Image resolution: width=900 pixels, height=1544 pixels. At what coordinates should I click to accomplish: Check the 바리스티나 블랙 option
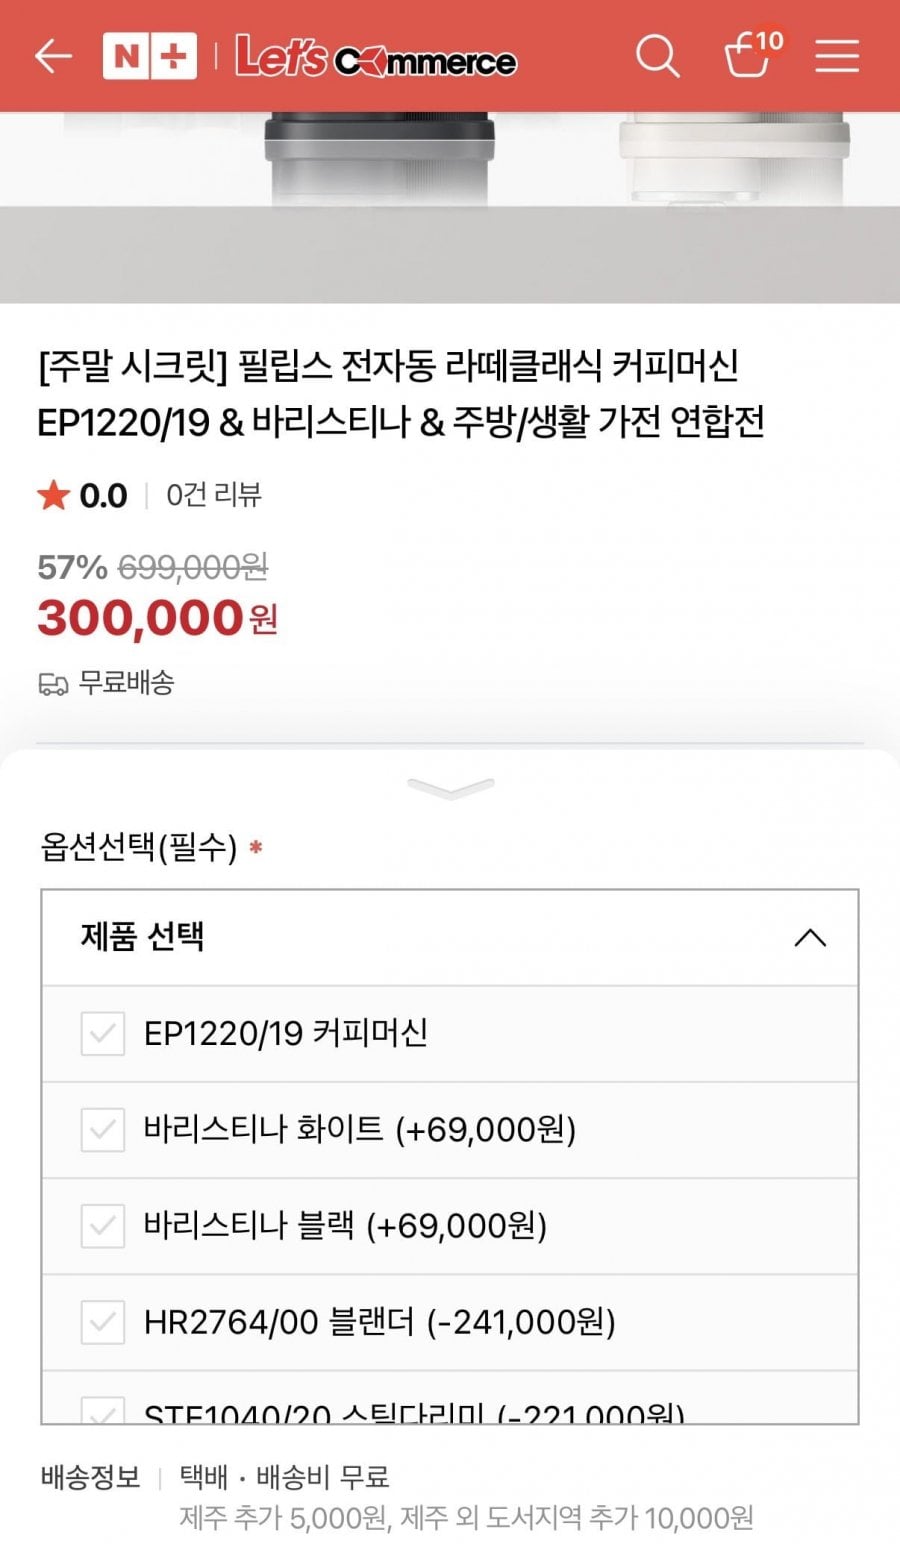(x=103, y=1226)
